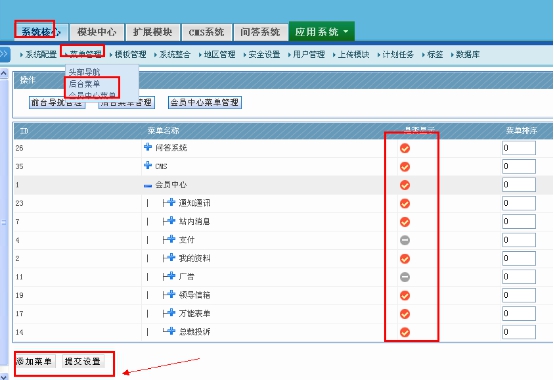Click plus icon beside 广告

coord(171,276)
